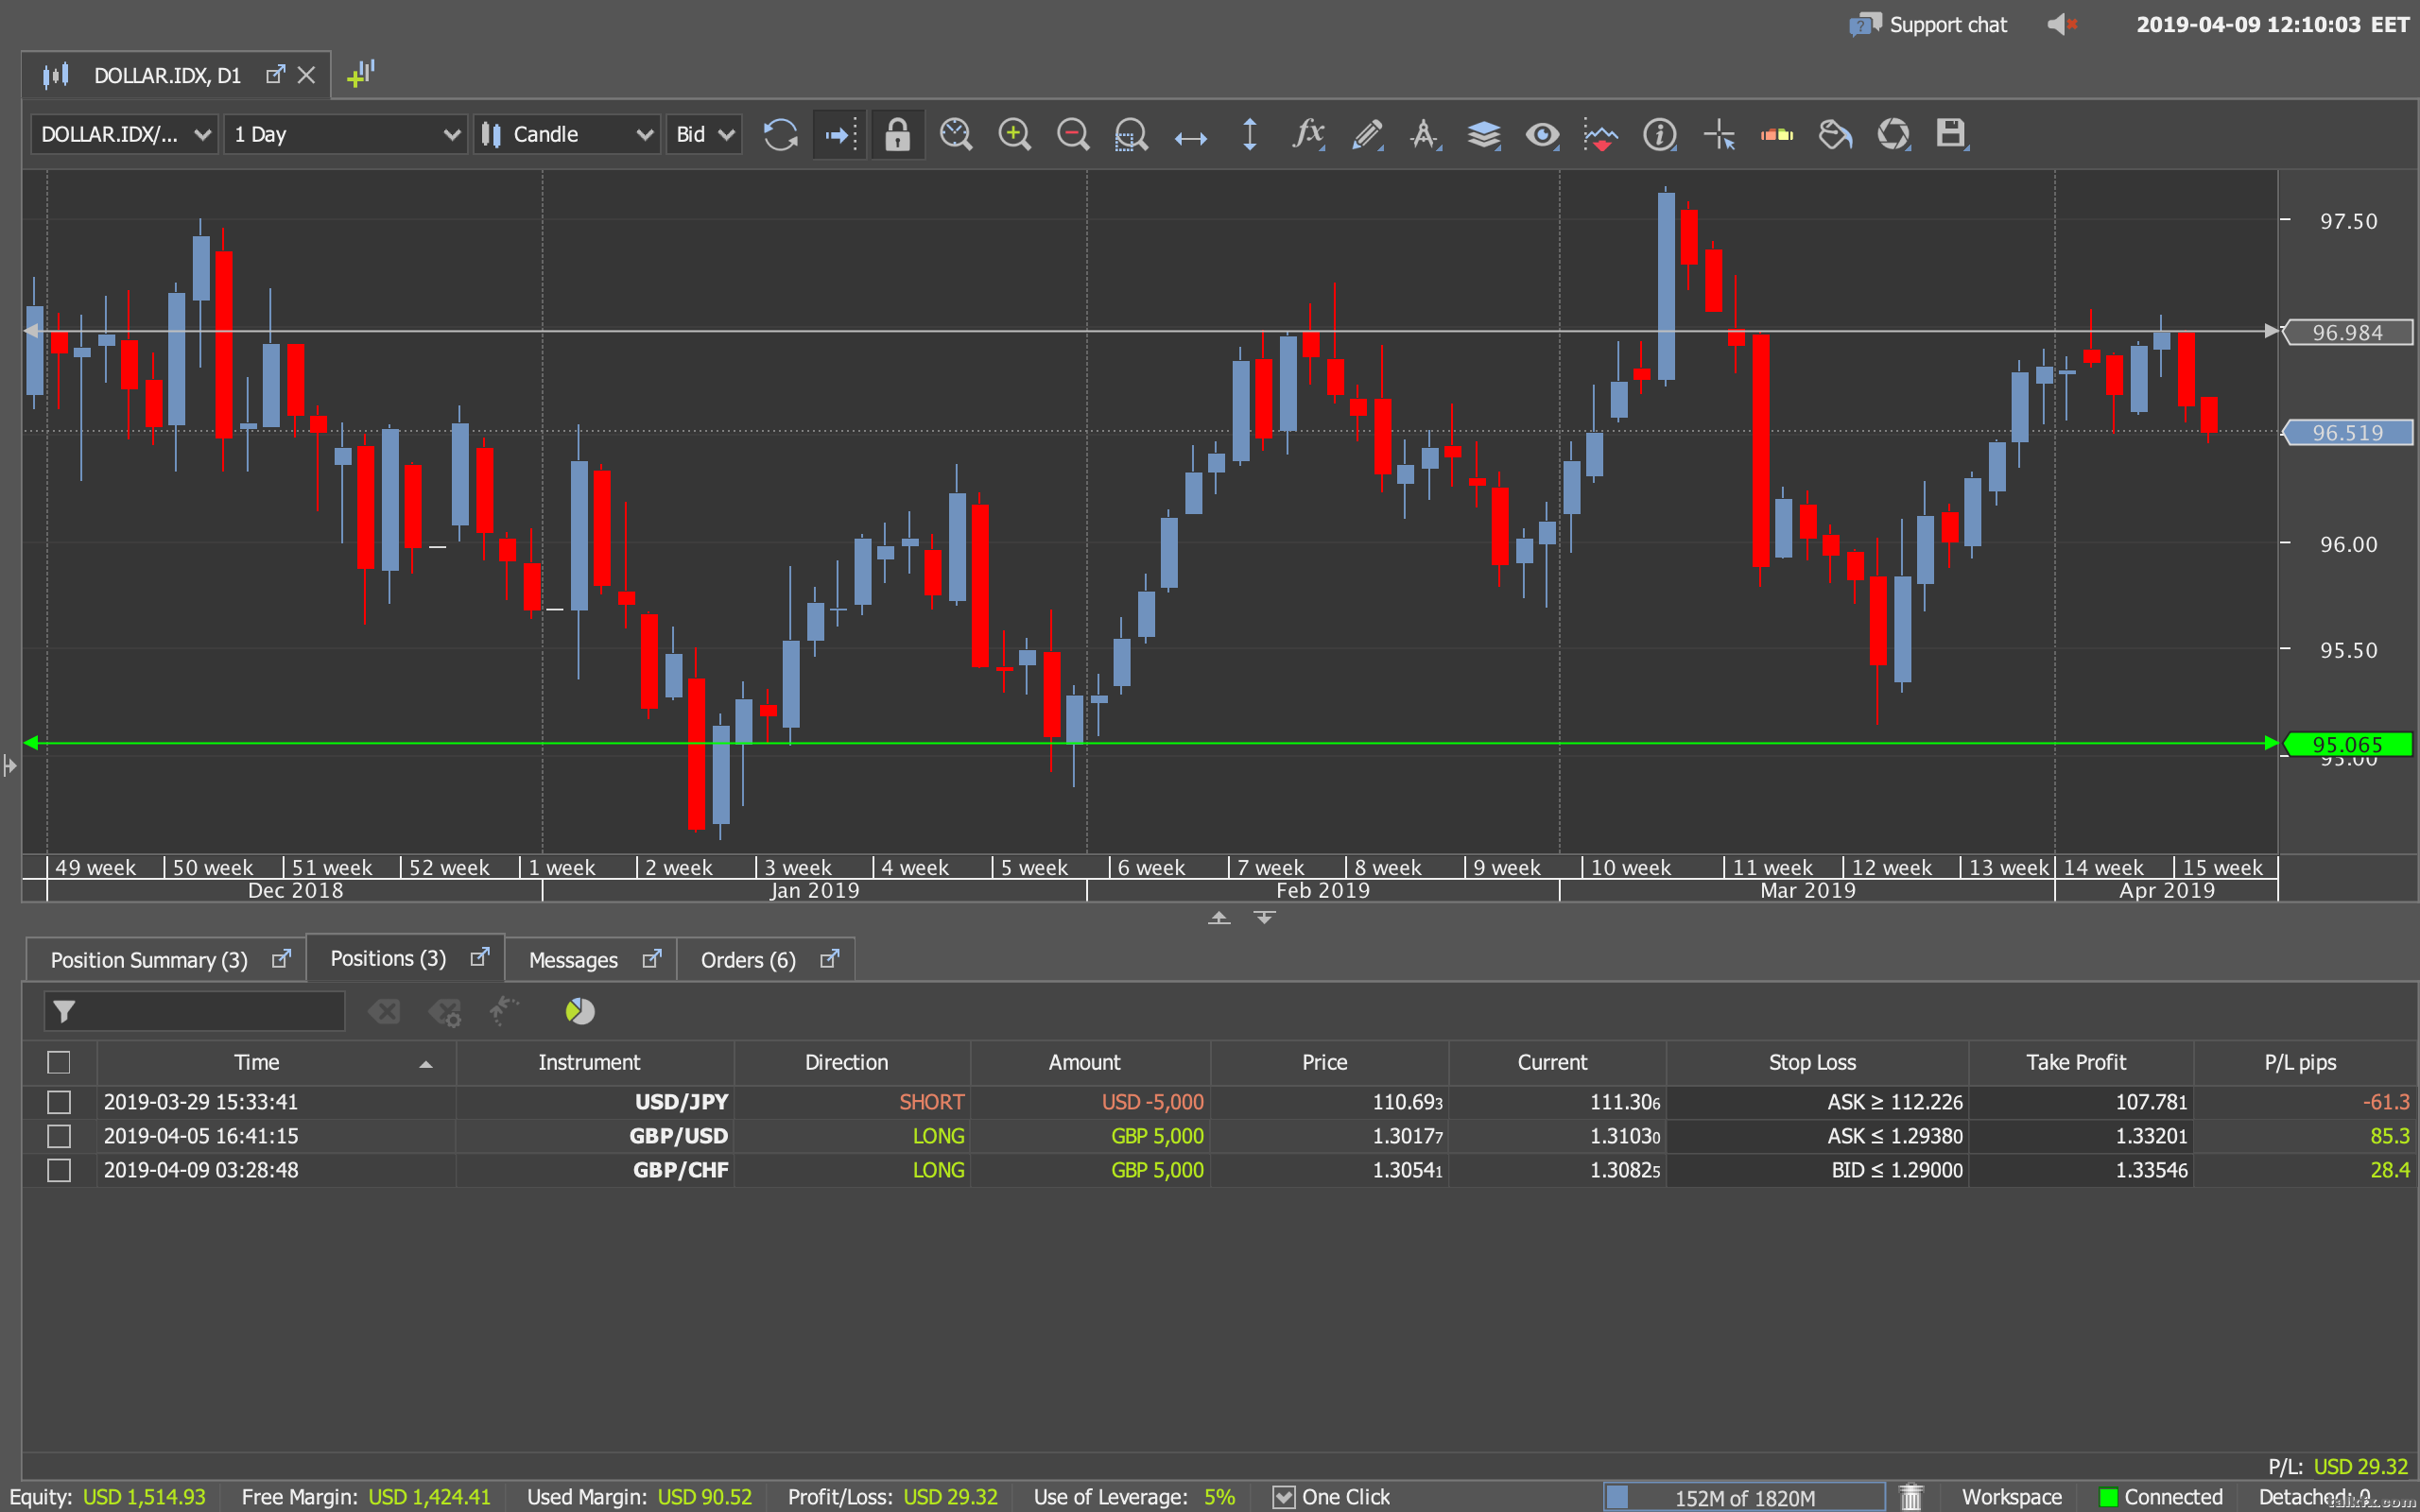Click the garbage collect trash icon

1911,1497
